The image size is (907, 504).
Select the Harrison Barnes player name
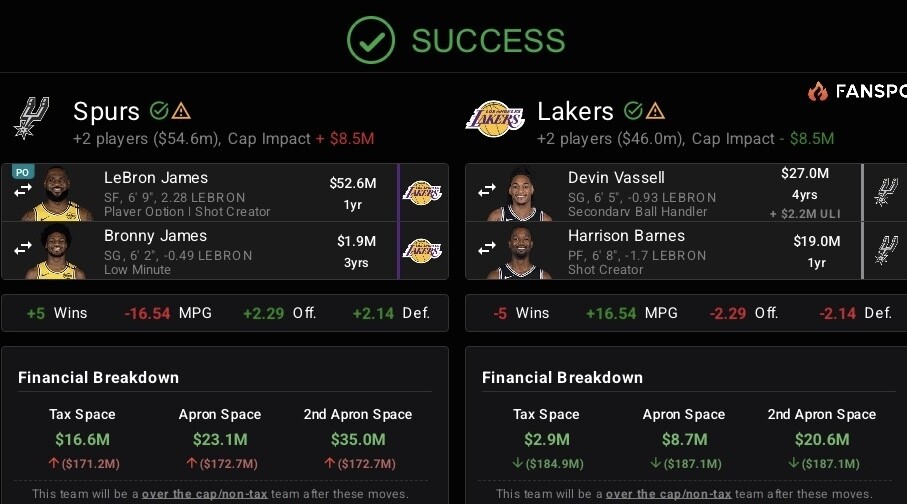pyautogui.click(x=626, y=236)
